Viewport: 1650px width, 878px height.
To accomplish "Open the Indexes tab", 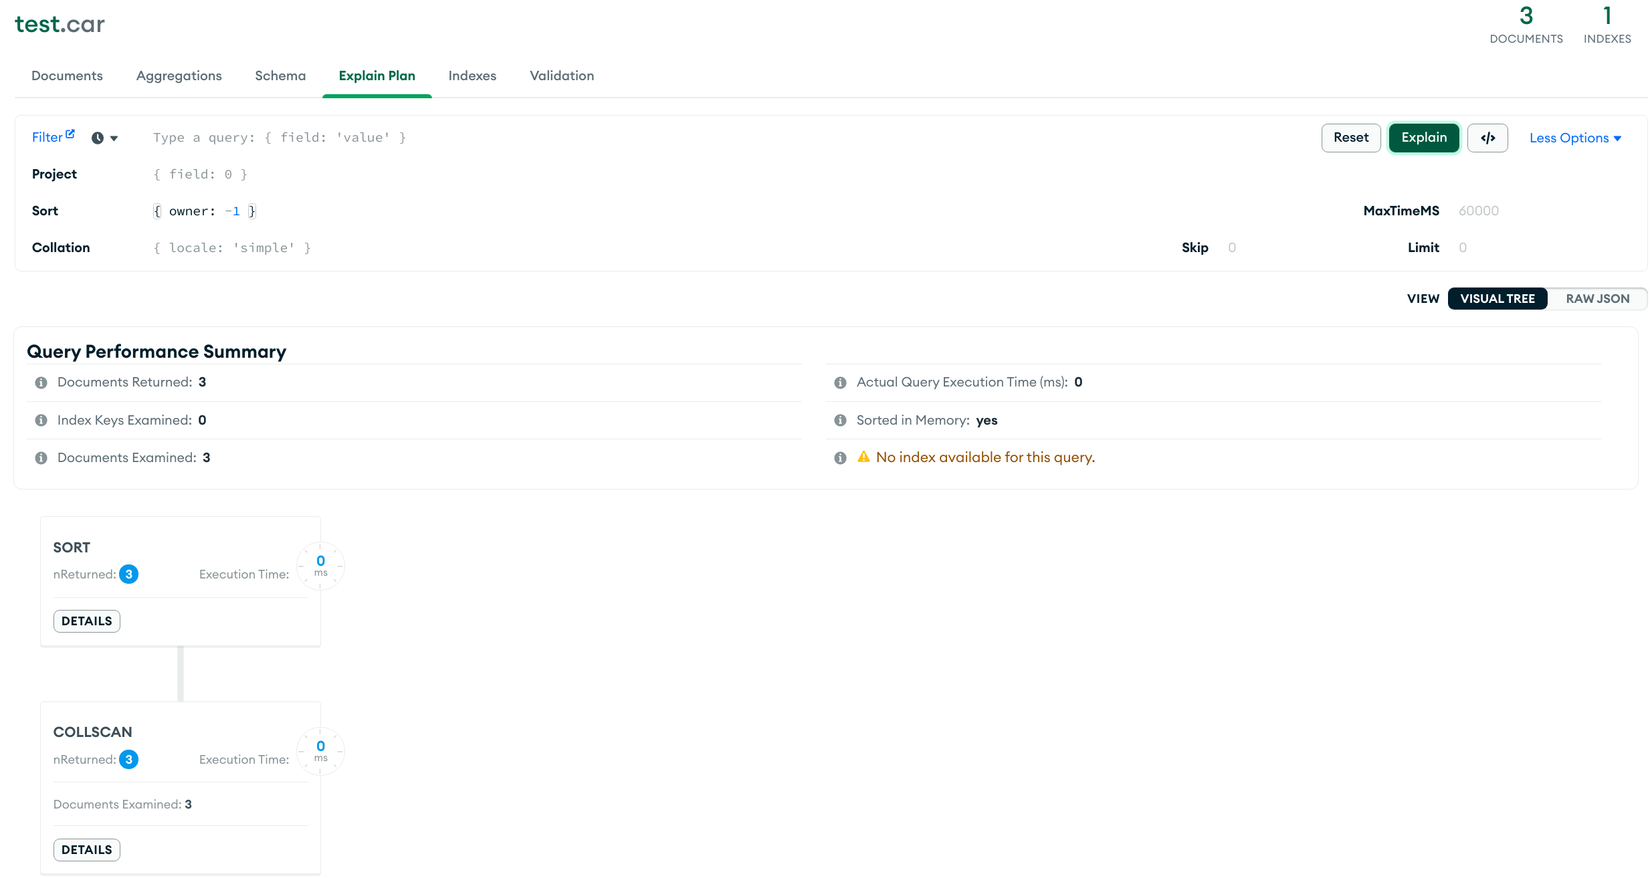I will click(x=472, y=76).
